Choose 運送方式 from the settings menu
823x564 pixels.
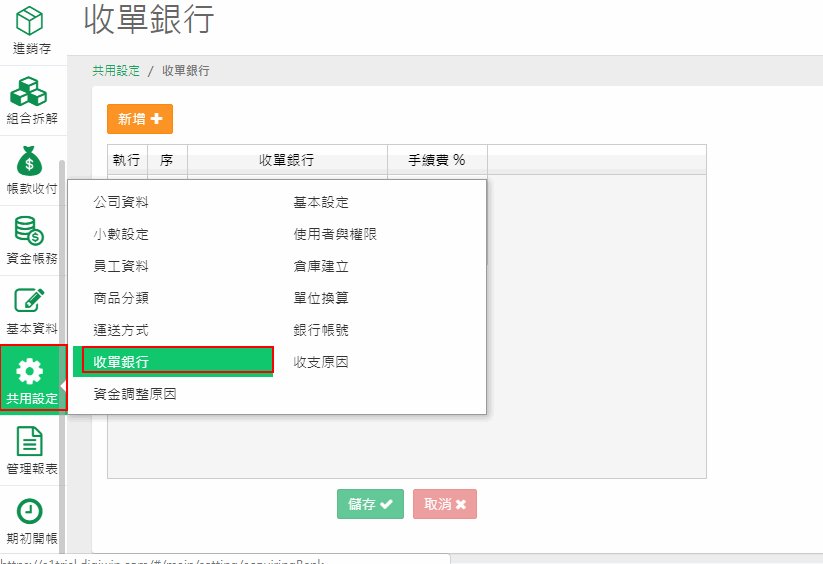pyautogui.click(x=121, y=330)
